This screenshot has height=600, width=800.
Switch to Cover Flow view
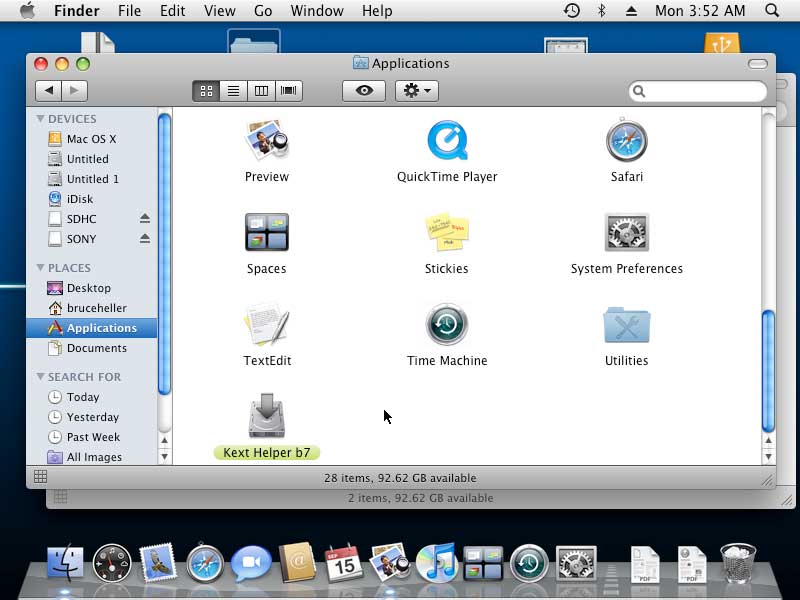[289, 91]
